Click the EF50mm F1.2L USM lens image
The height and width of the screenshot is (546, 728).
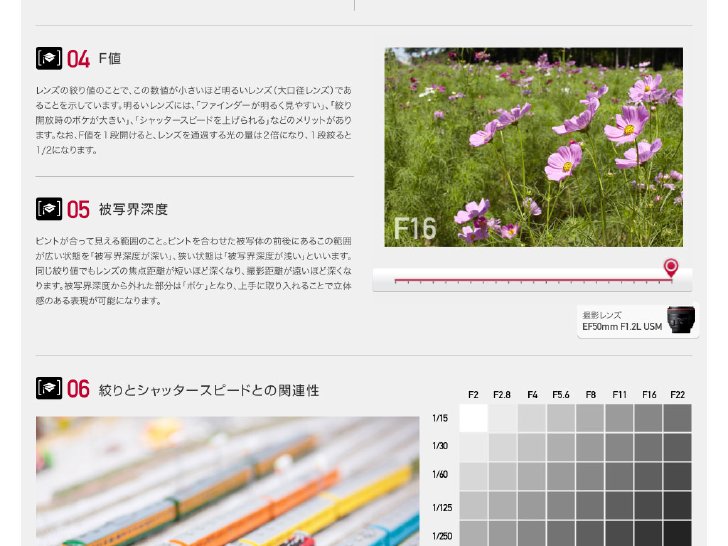coord(681,319)
